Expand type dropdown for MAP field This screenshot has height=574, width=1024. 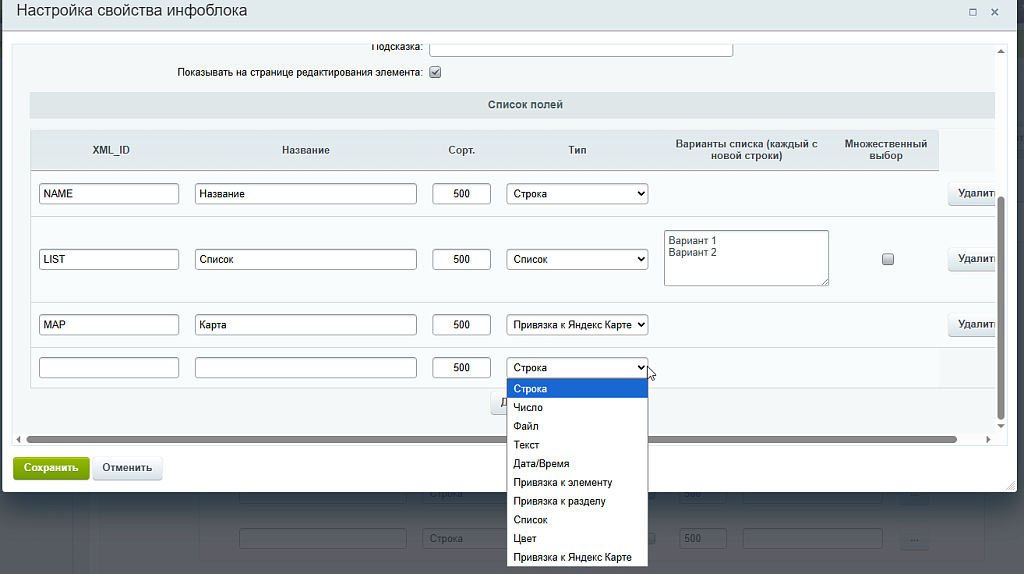tap(577, 325)
